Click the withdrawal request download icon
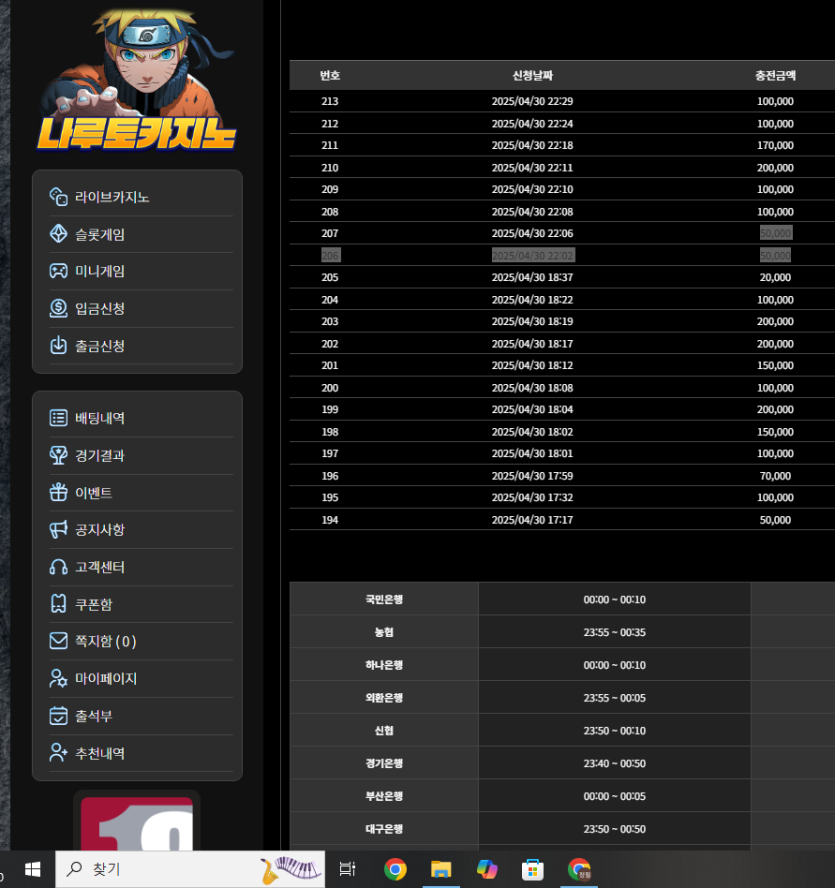This screenshot has width=835, height=888. tap(58, 345)
